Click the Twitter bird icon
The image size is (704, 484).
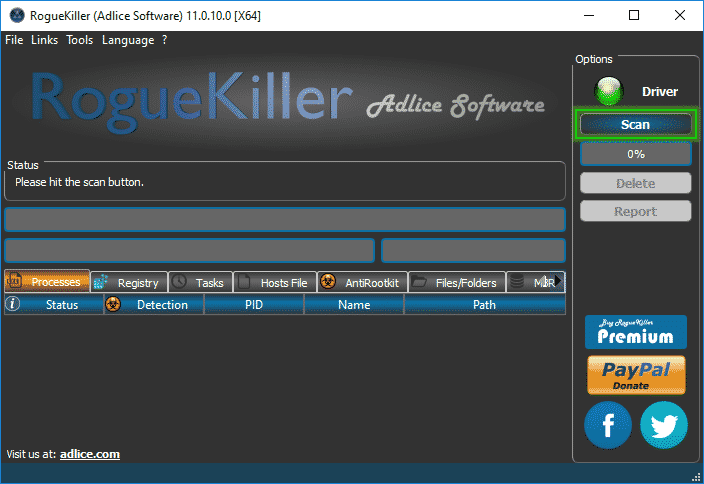tap(664, 425)
